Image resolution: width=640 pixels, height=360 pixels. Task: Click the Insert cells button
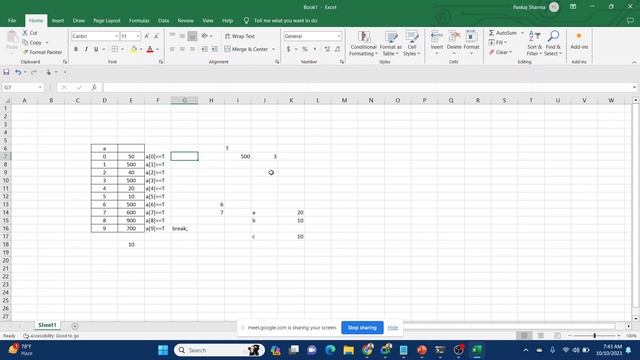coord(437,42)
